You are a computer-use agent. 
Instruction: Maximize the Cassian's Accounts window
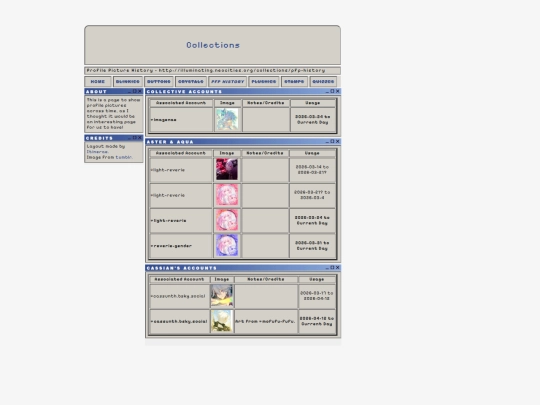(x=332, y=268)
